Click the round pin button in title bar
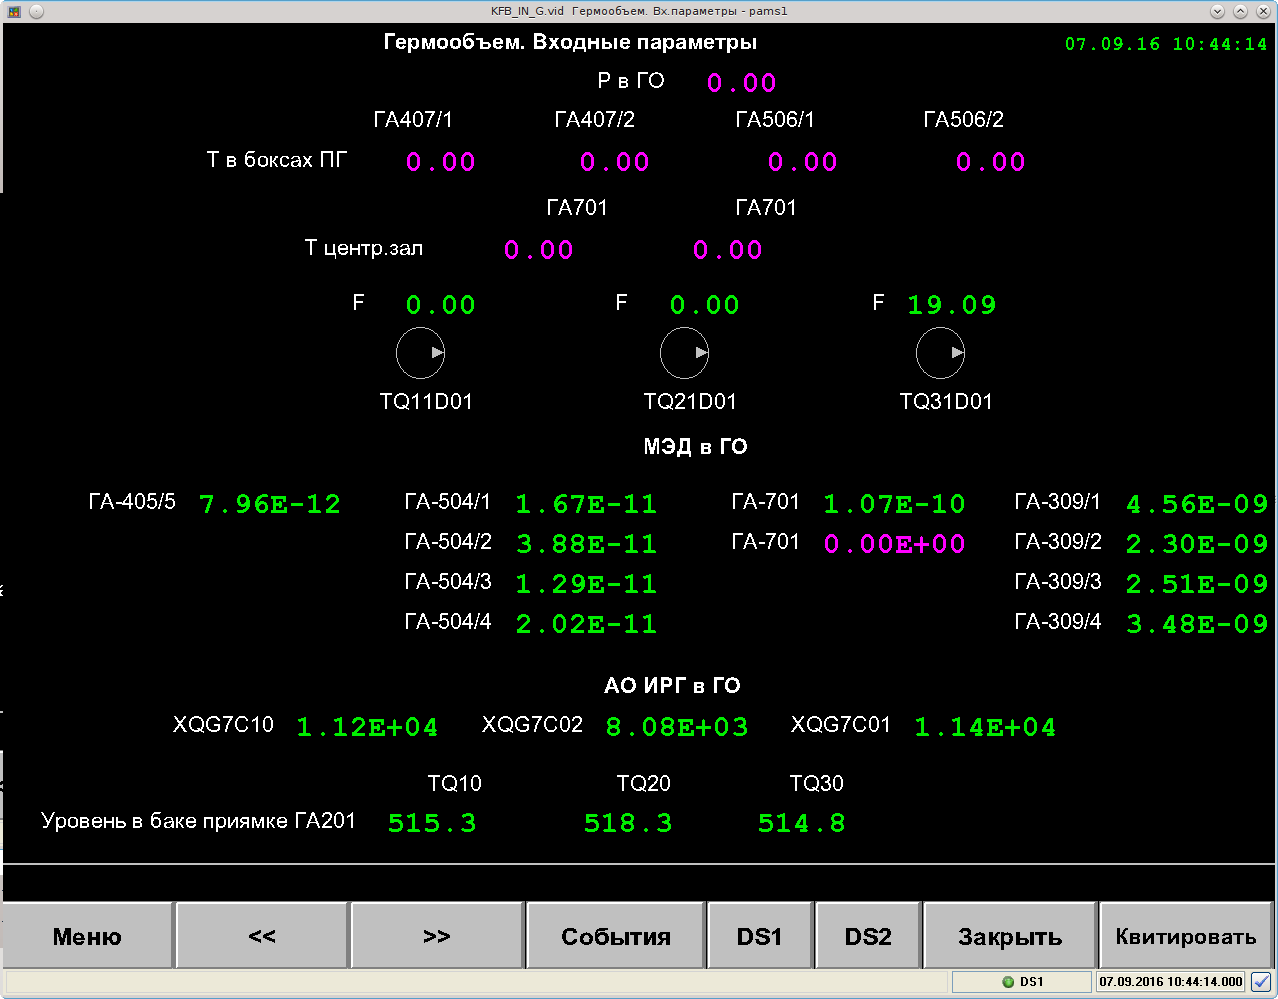 point(36,11)
